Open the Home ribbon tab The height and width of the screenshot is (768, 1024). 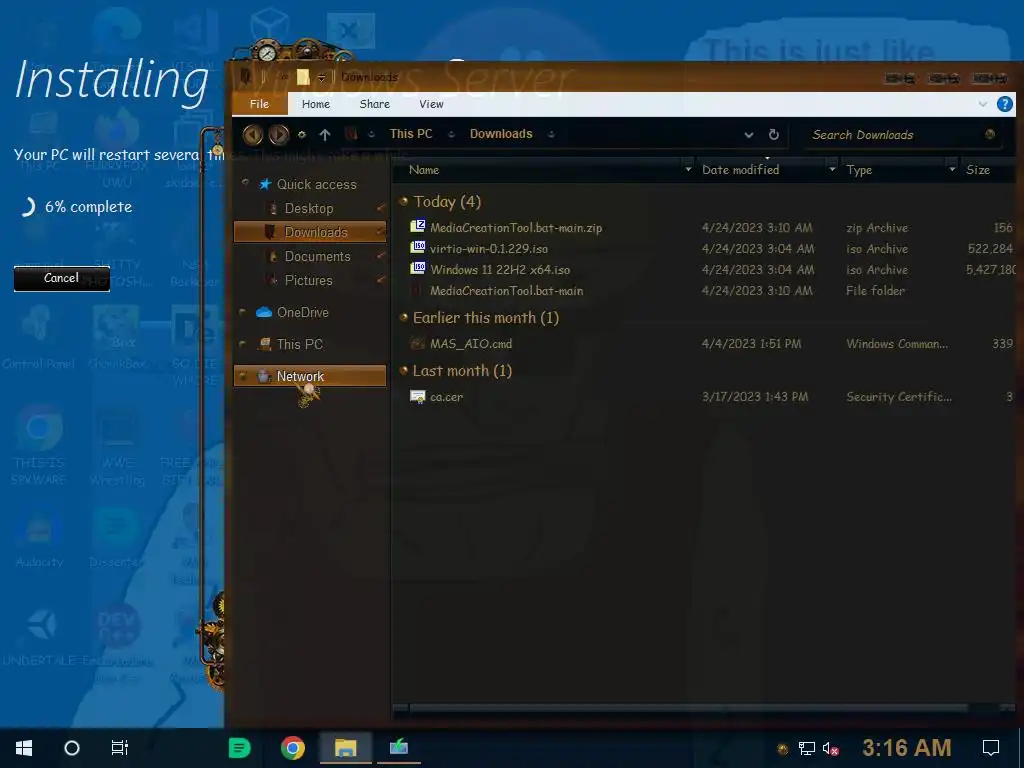pyautogui.click(x=316, y=104)
